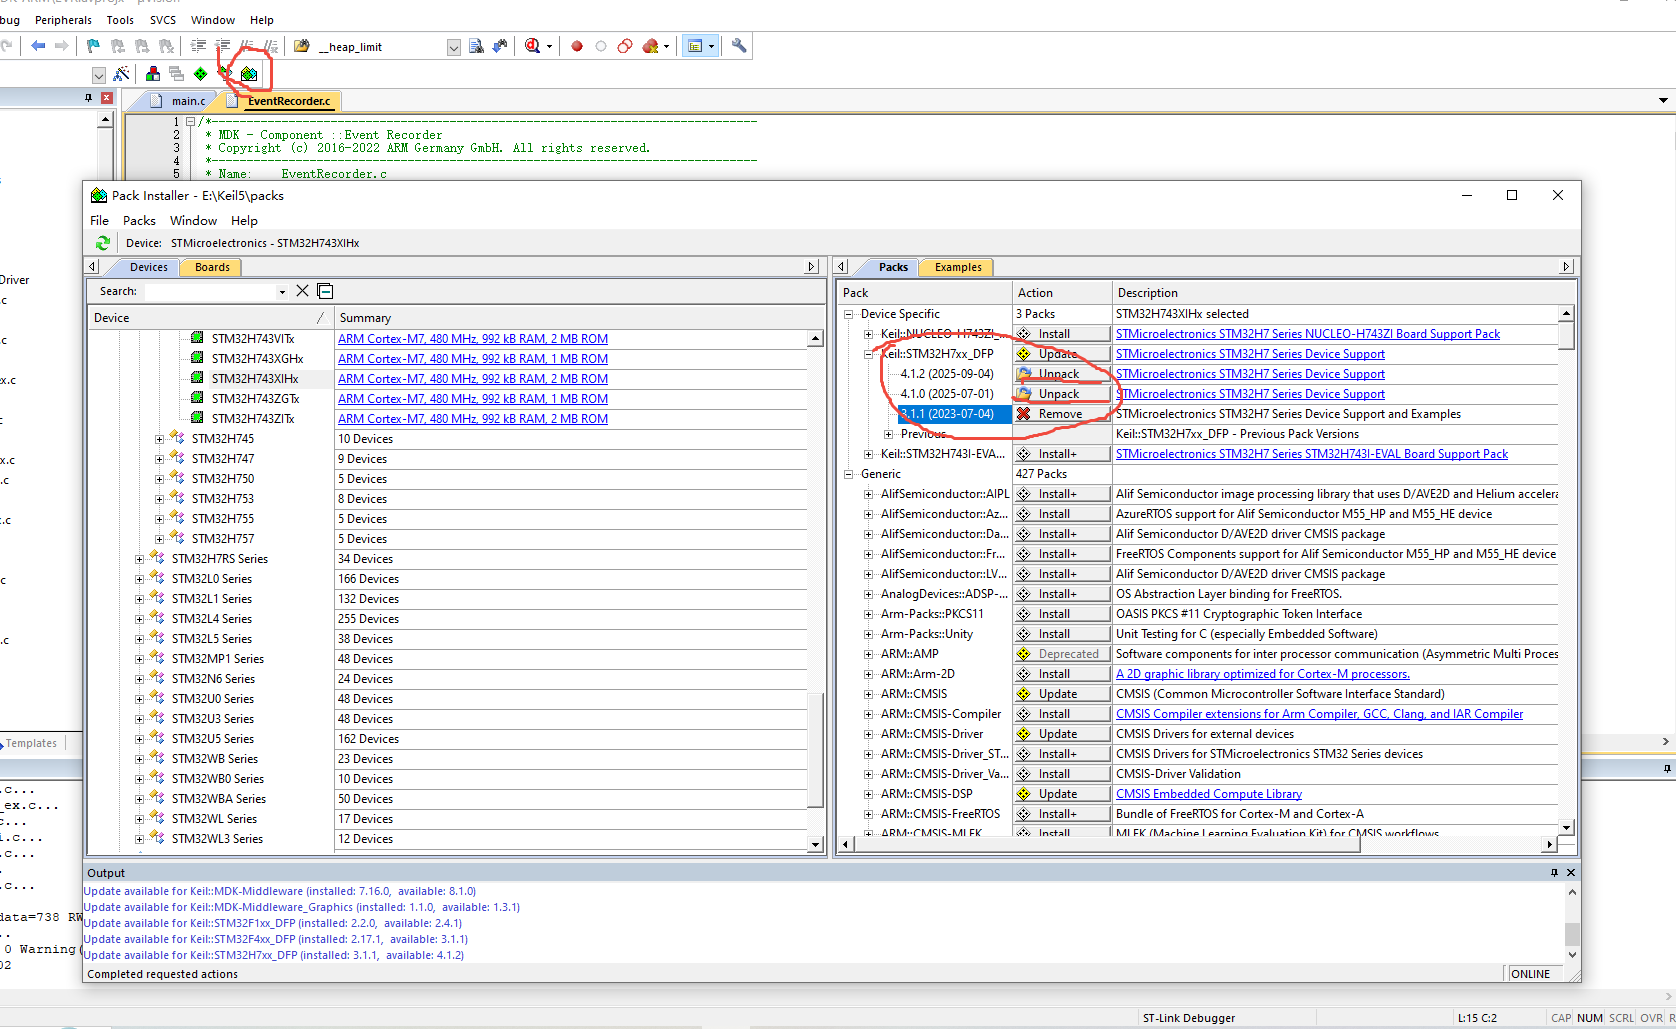
Task: Open the colored-blocks File Extensions and Books icon
Action: [x=152, y=74]
